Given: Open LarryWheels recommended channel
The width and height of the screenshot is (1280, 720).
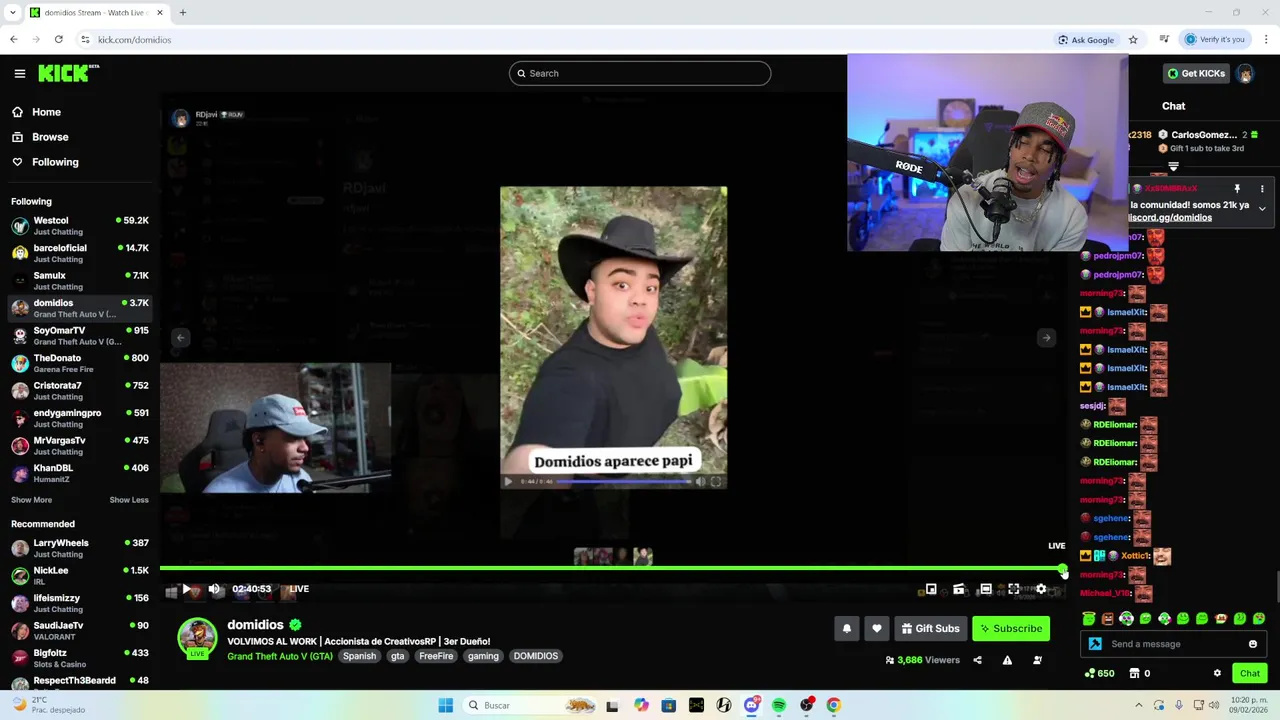Looking at the screenshot, I should 80,548.
